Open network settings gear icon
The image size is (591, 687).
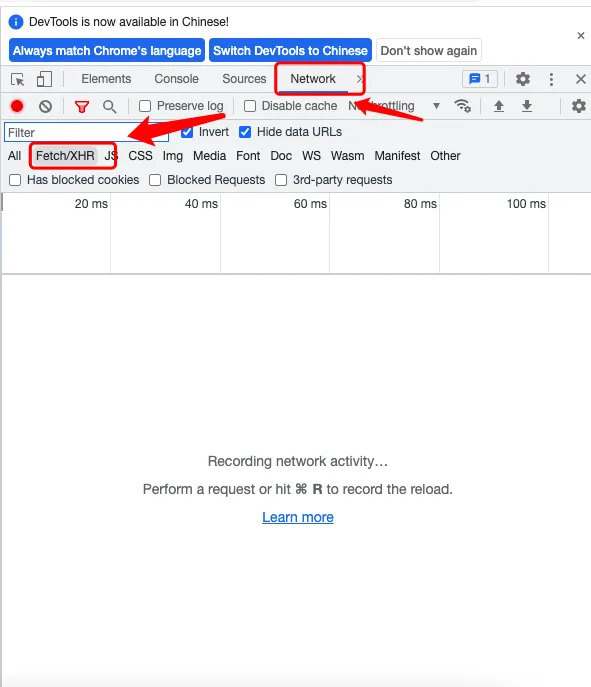[579, 106]
